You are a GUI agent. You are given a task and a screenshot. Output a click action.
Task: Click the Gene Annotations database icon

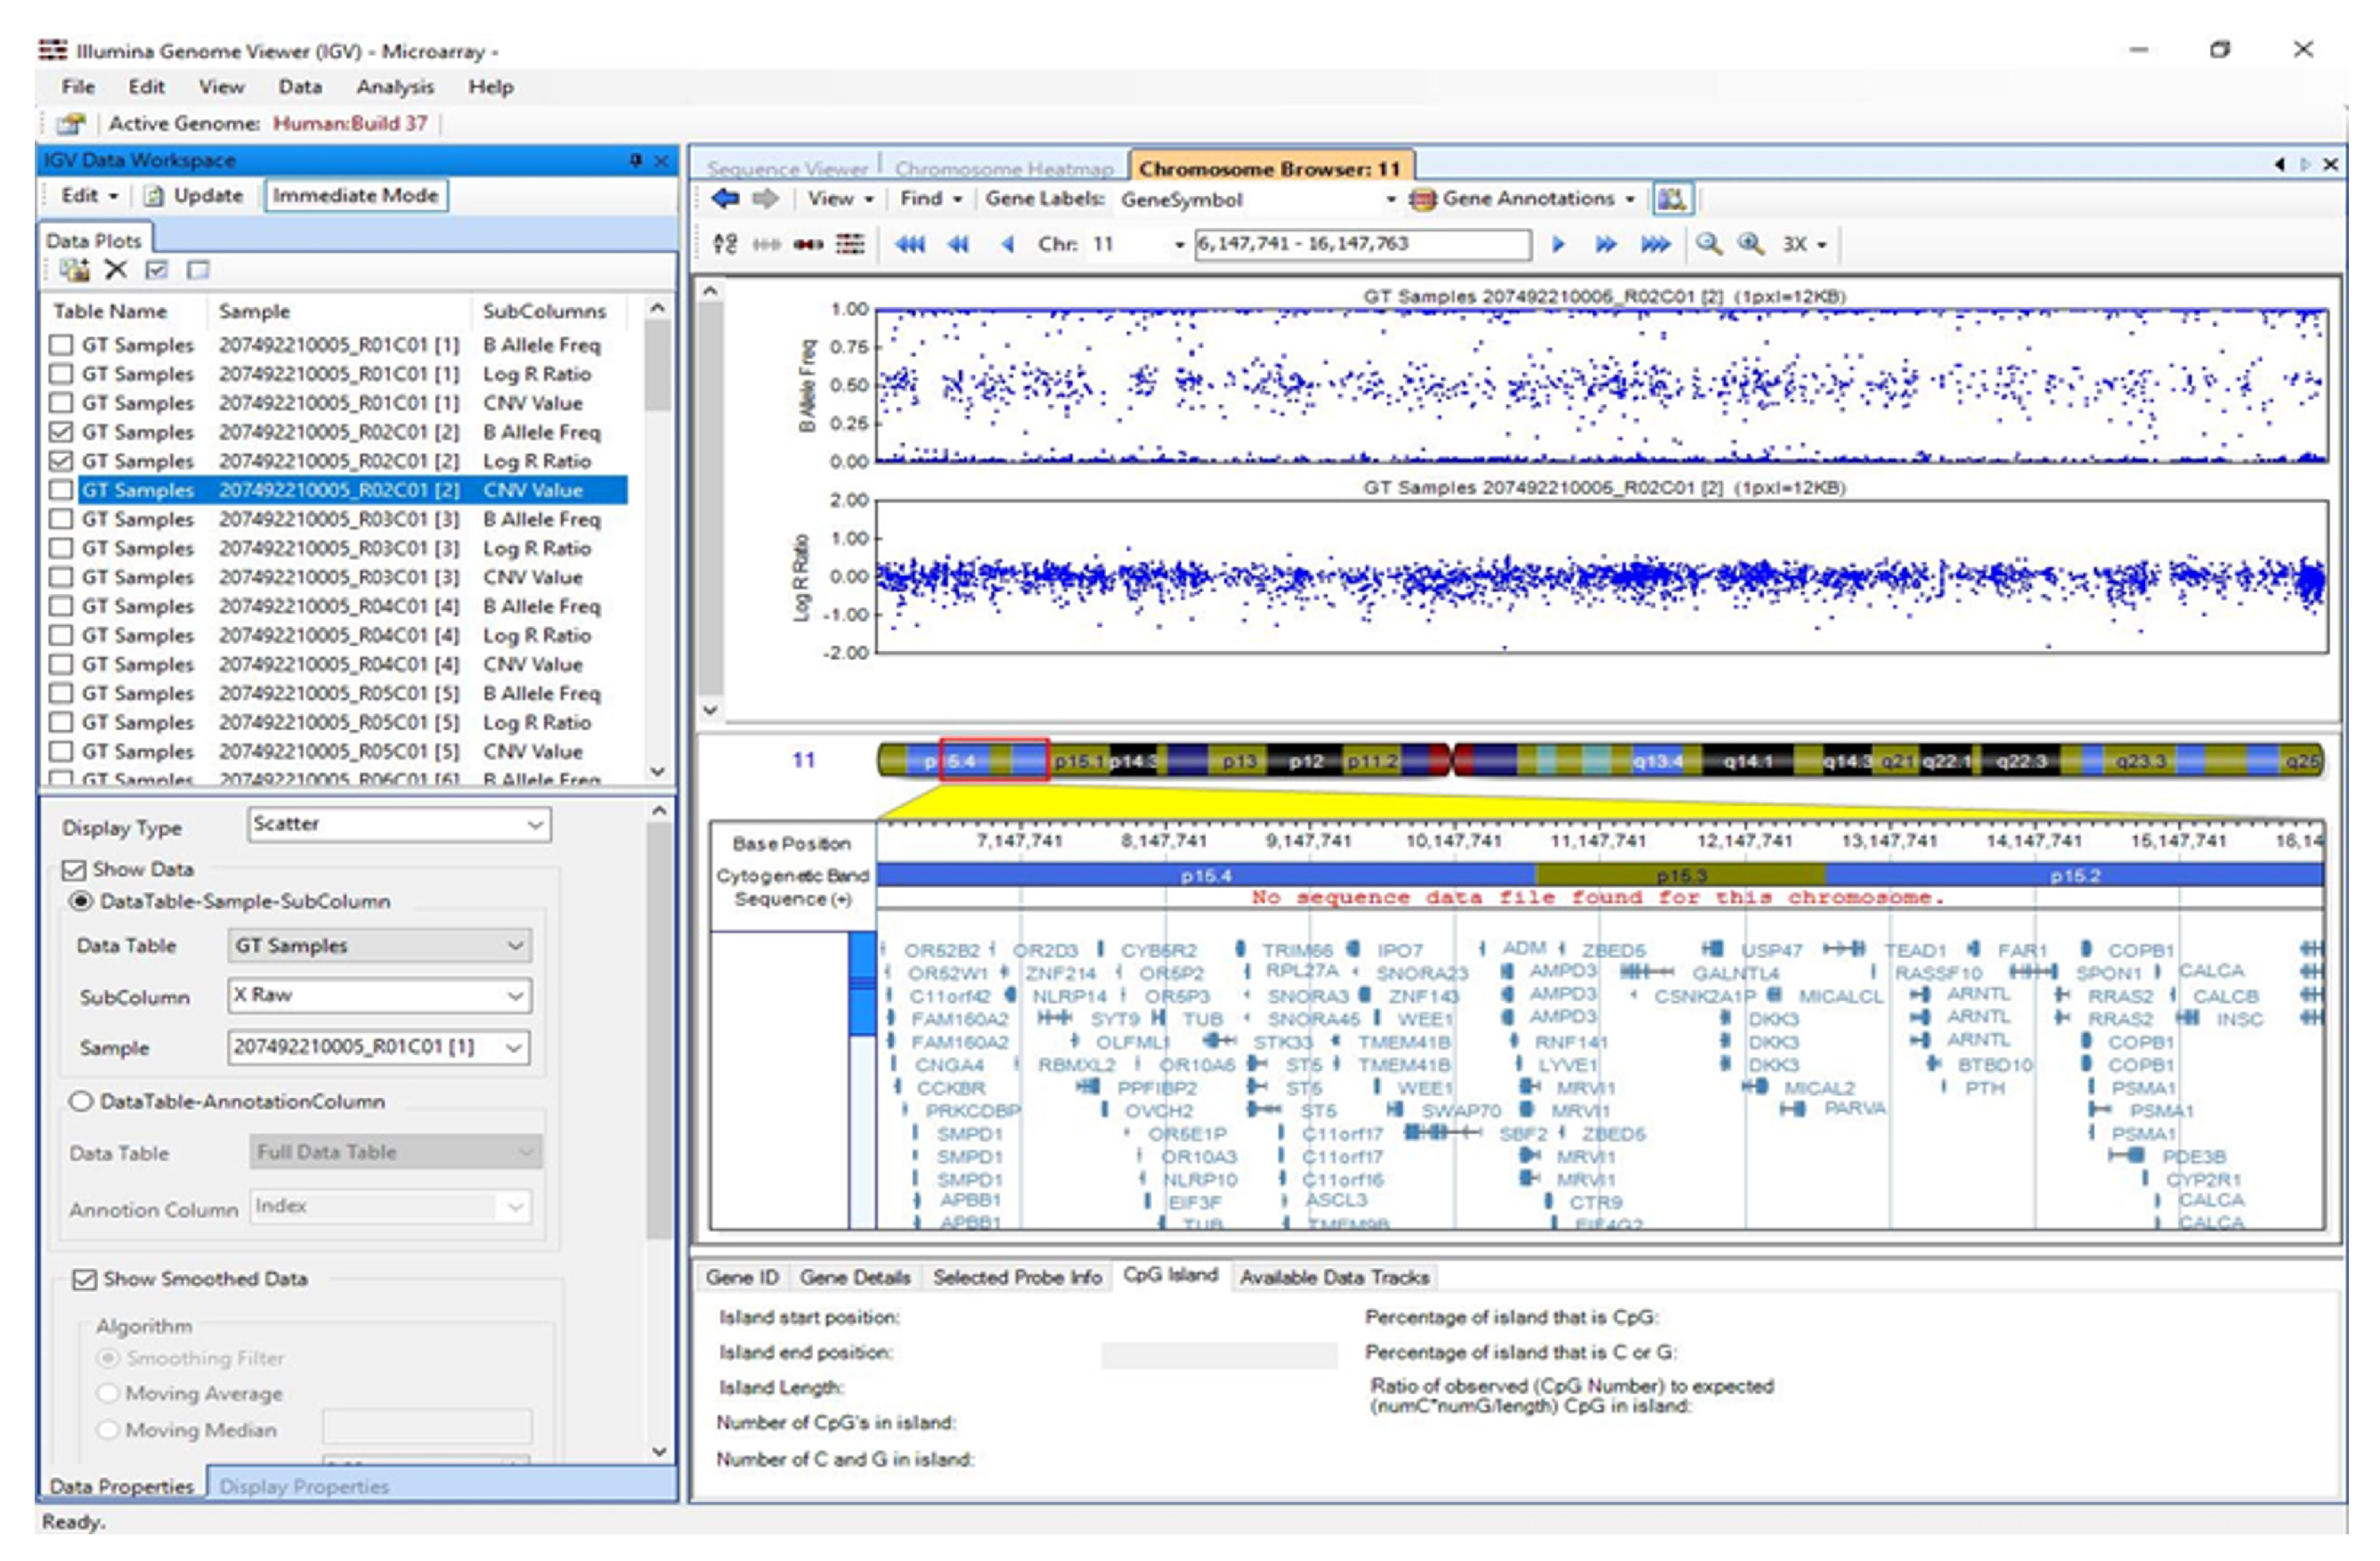coord(1421,199)
